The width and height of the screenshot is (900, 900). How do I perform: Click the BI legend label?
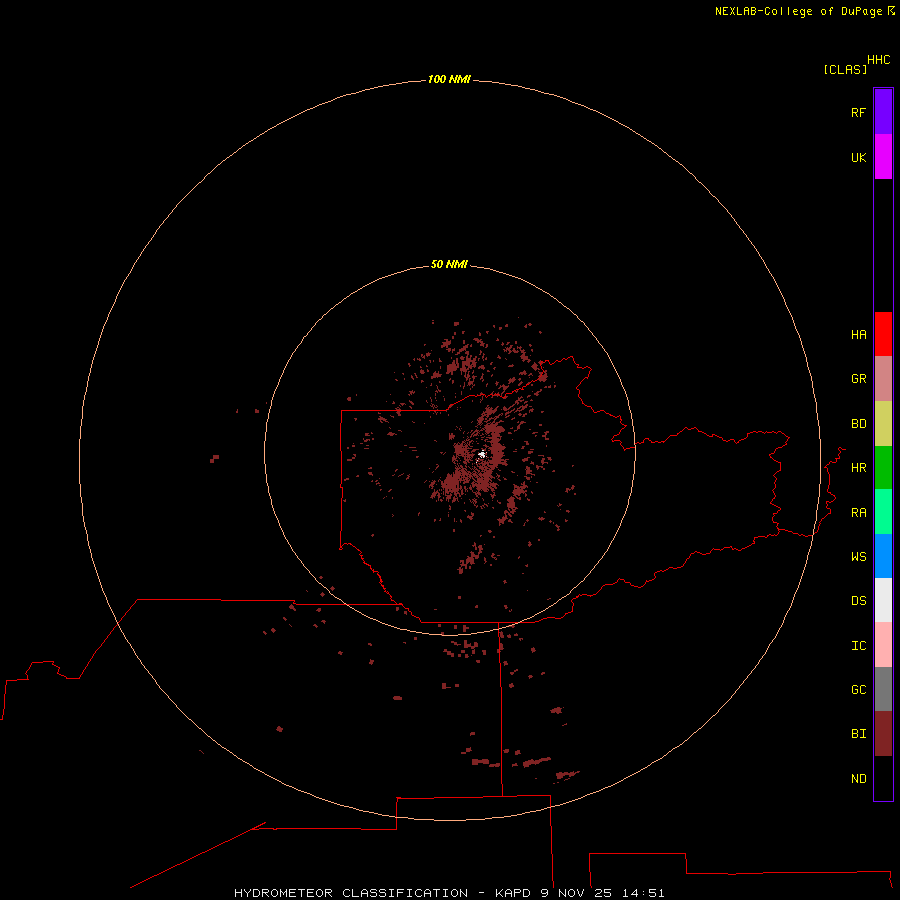pos(858,734)
